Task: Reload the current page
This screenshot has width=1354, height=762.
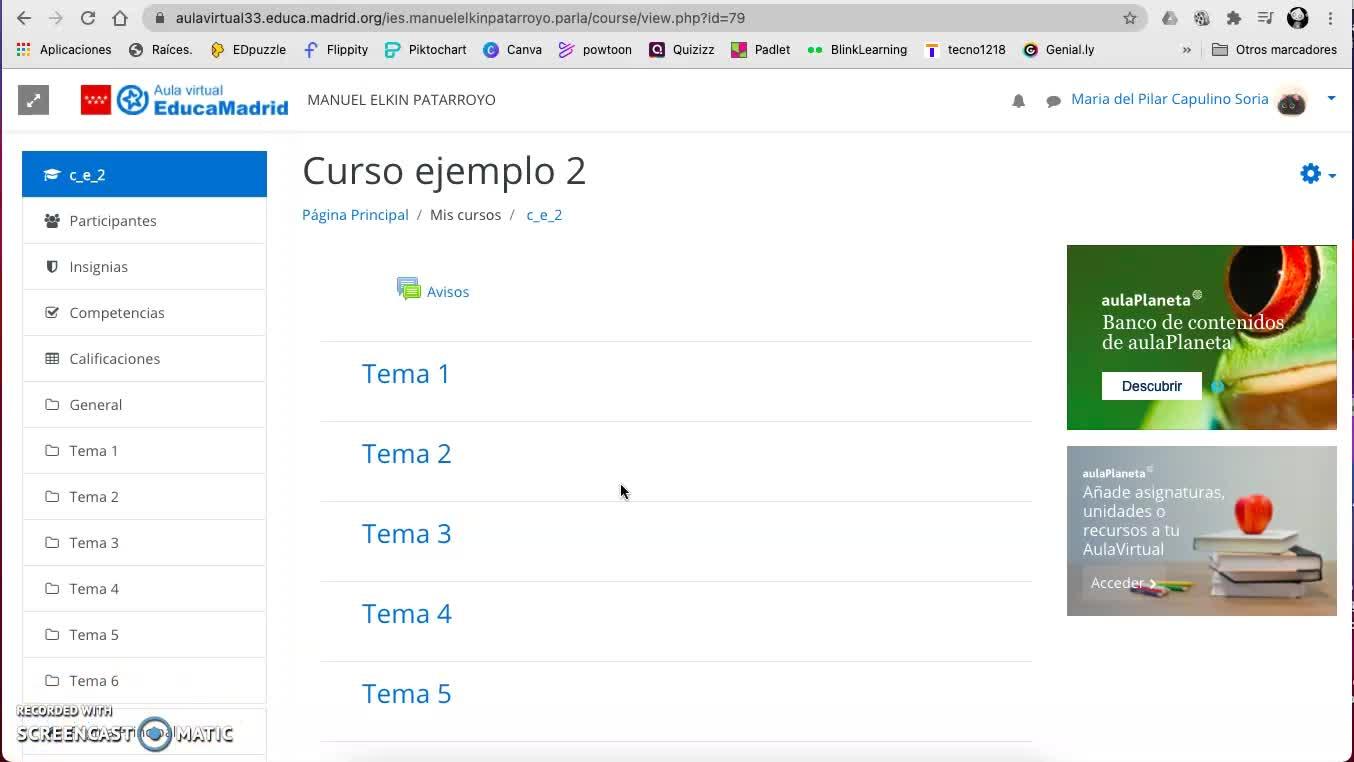Action: (x=88, y=18)
